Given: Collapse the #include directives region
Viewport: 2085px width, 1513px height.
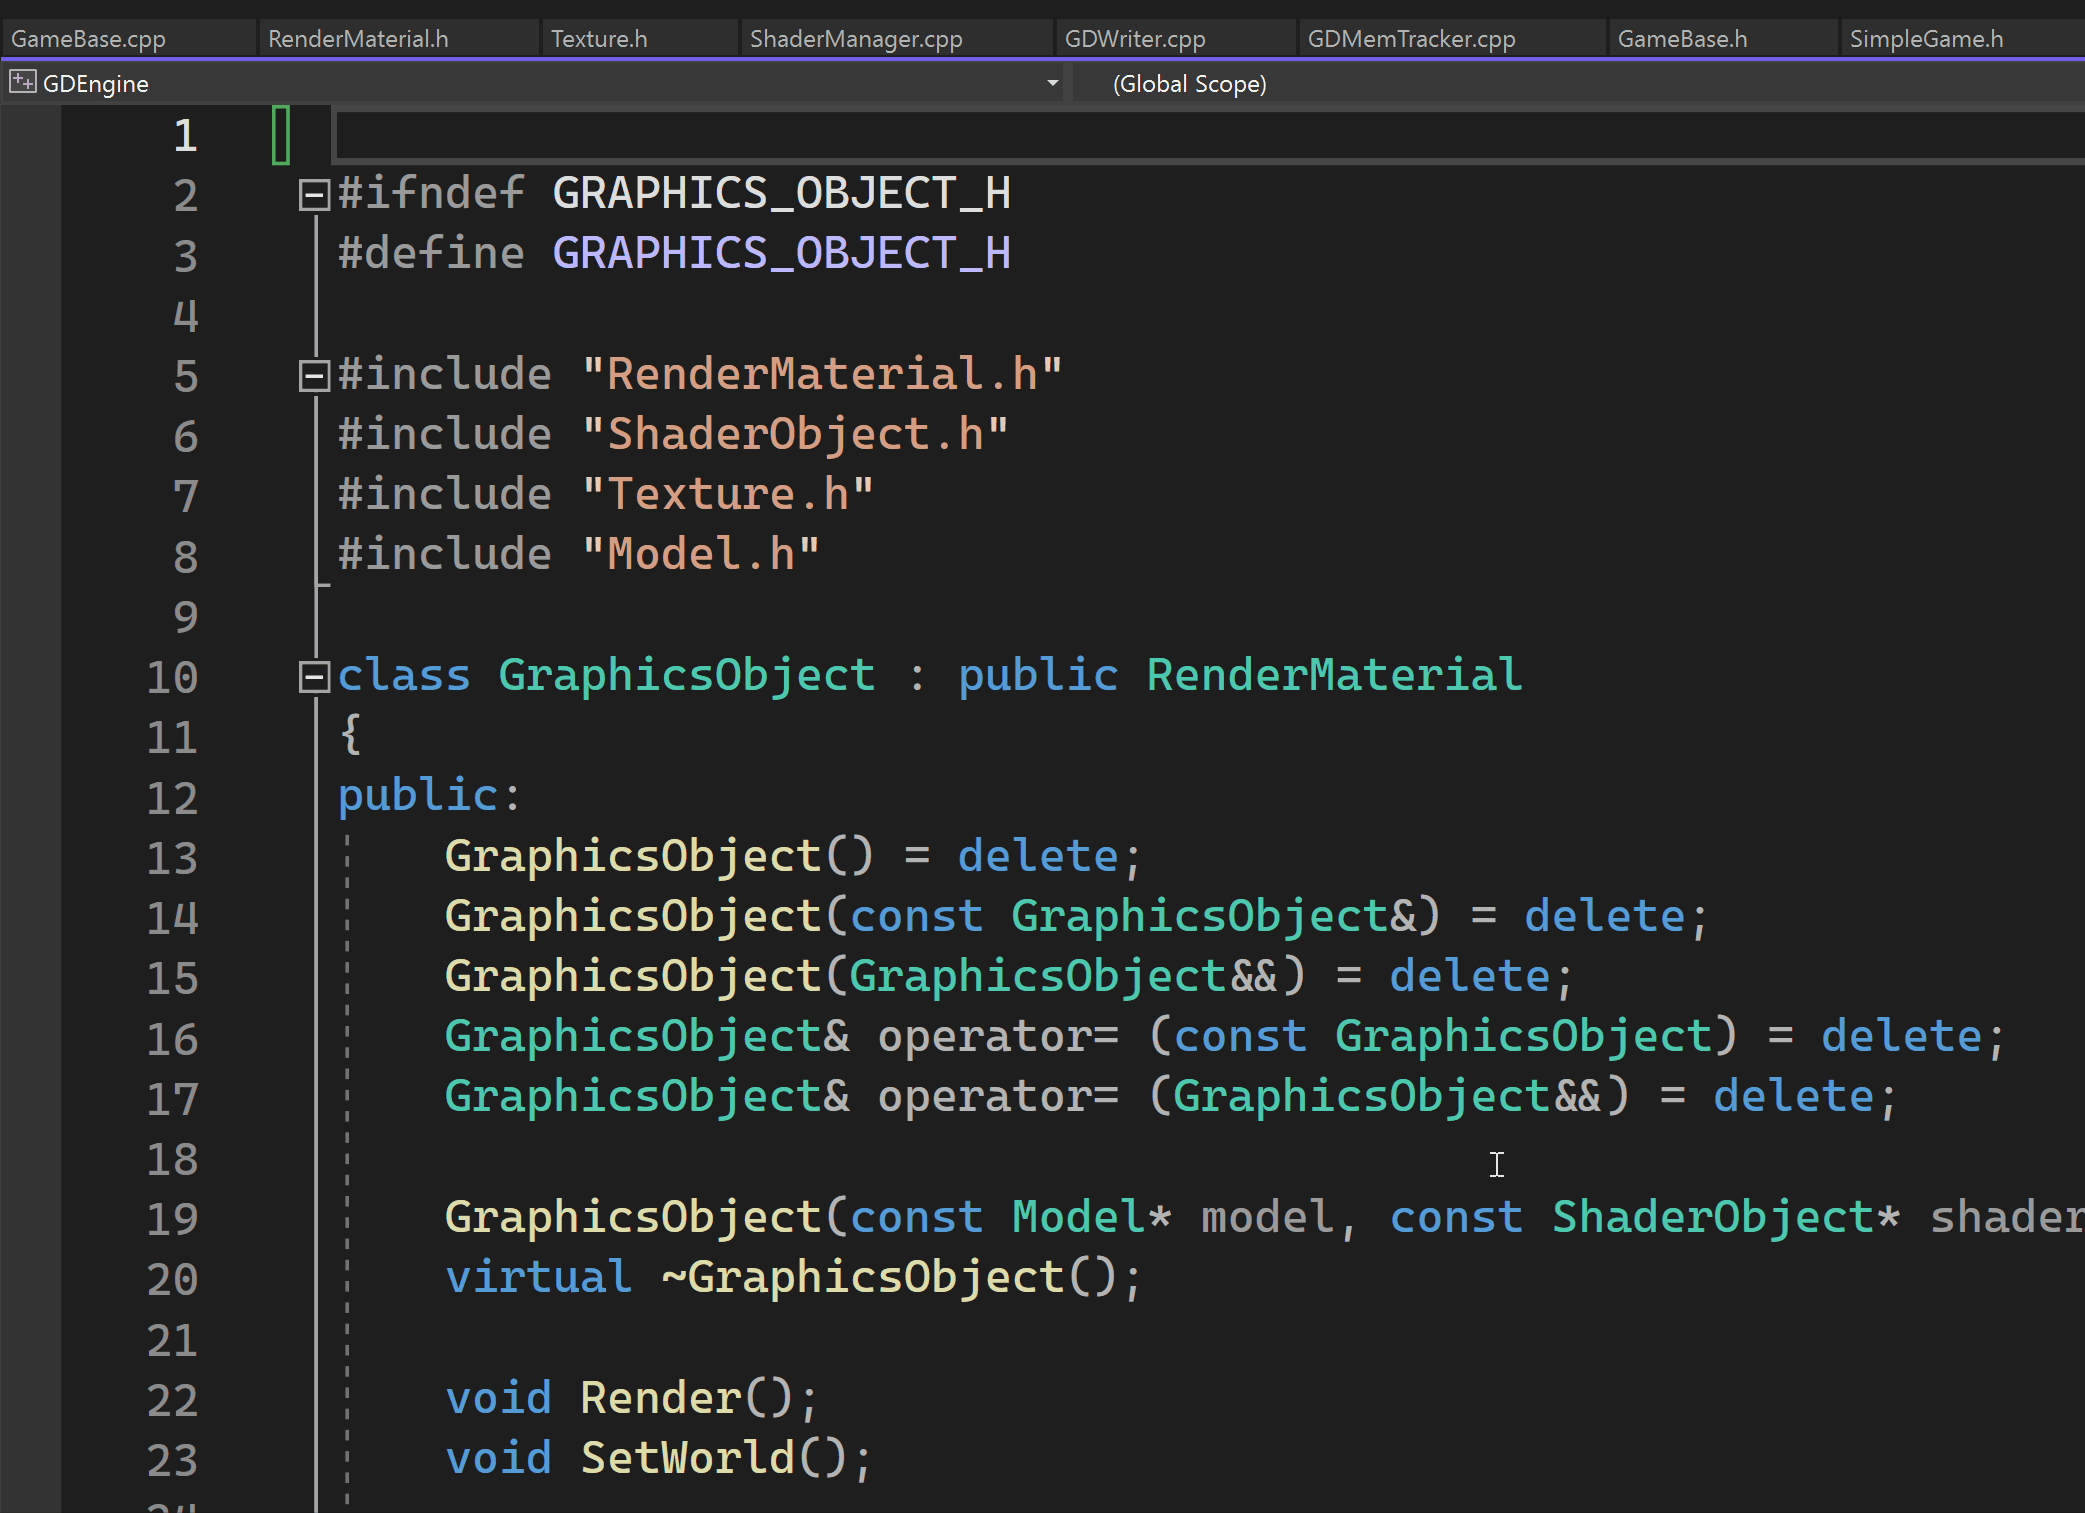Looking at the screenshot, I should (314, 375).
